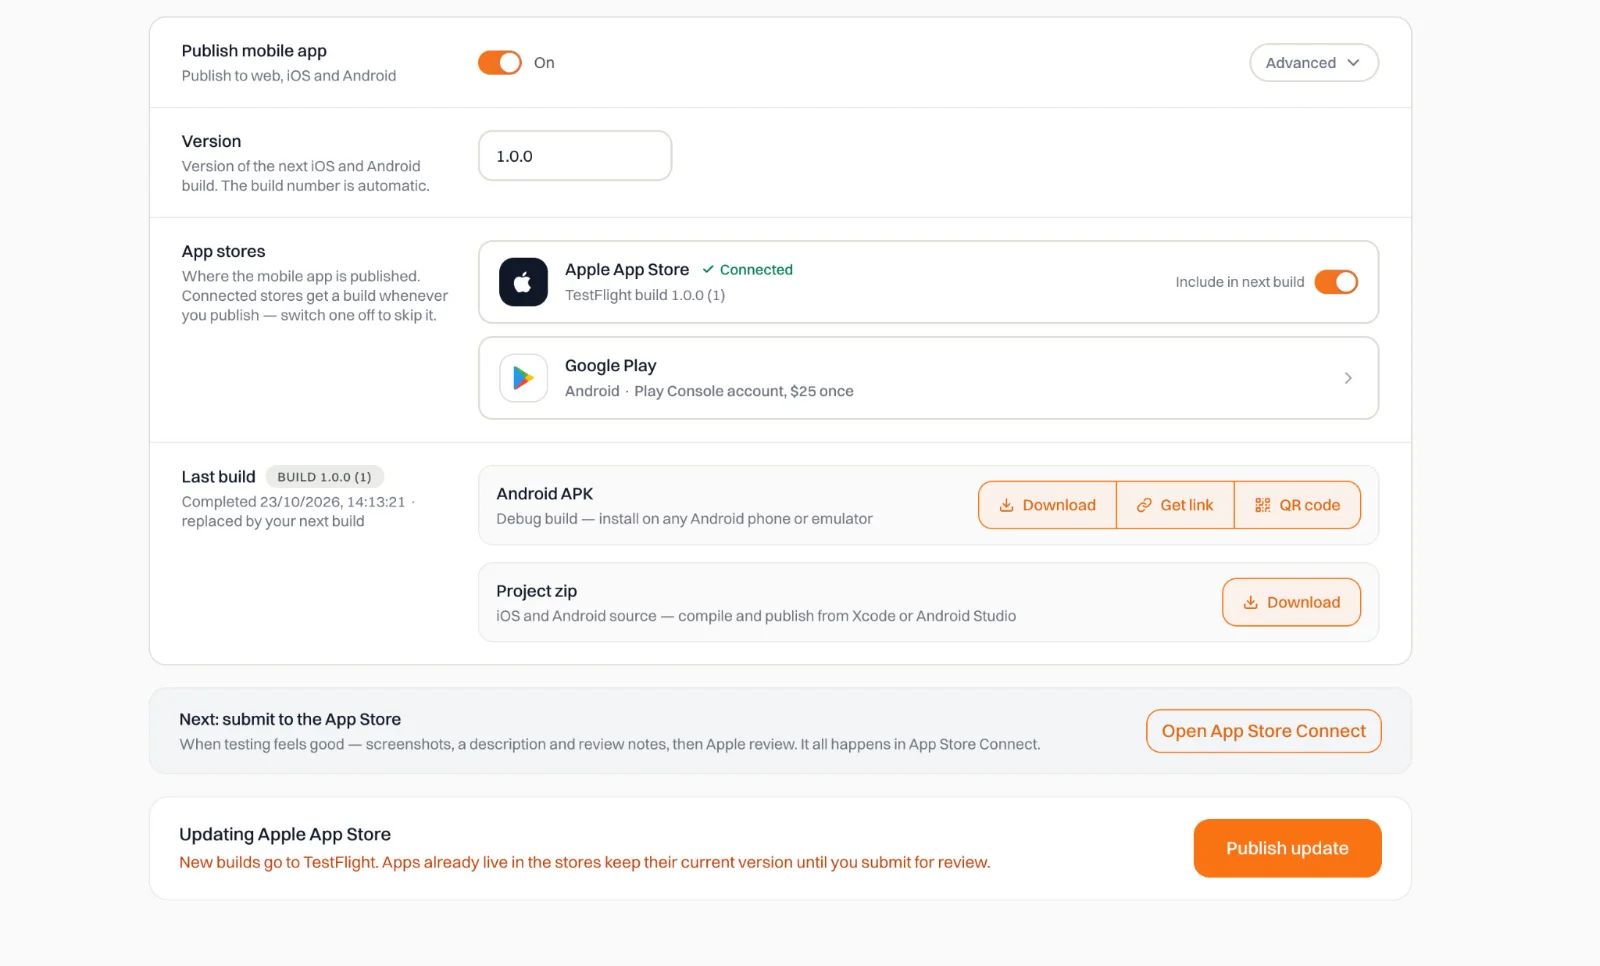The image size is (1600, 966).
Task: Select the Google Play store card title
Action: click(x=611, y=366)
